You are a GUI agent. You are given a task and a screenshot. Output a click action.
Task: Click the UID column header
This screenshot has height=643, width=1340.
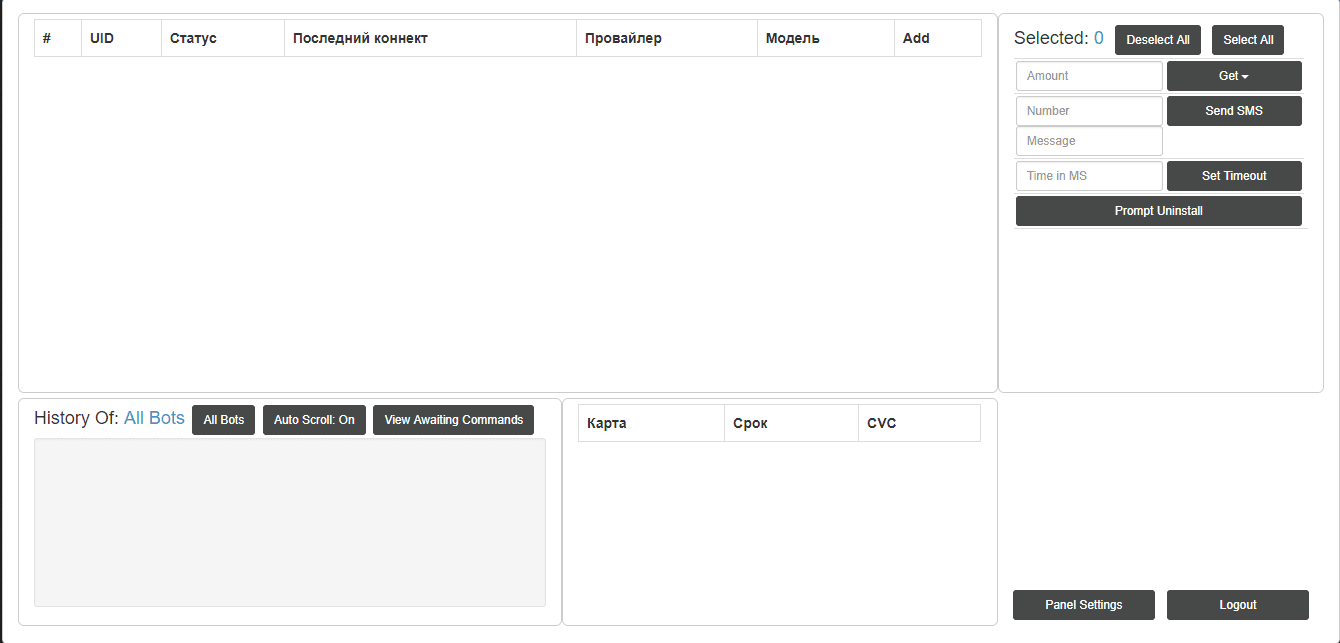102,38
